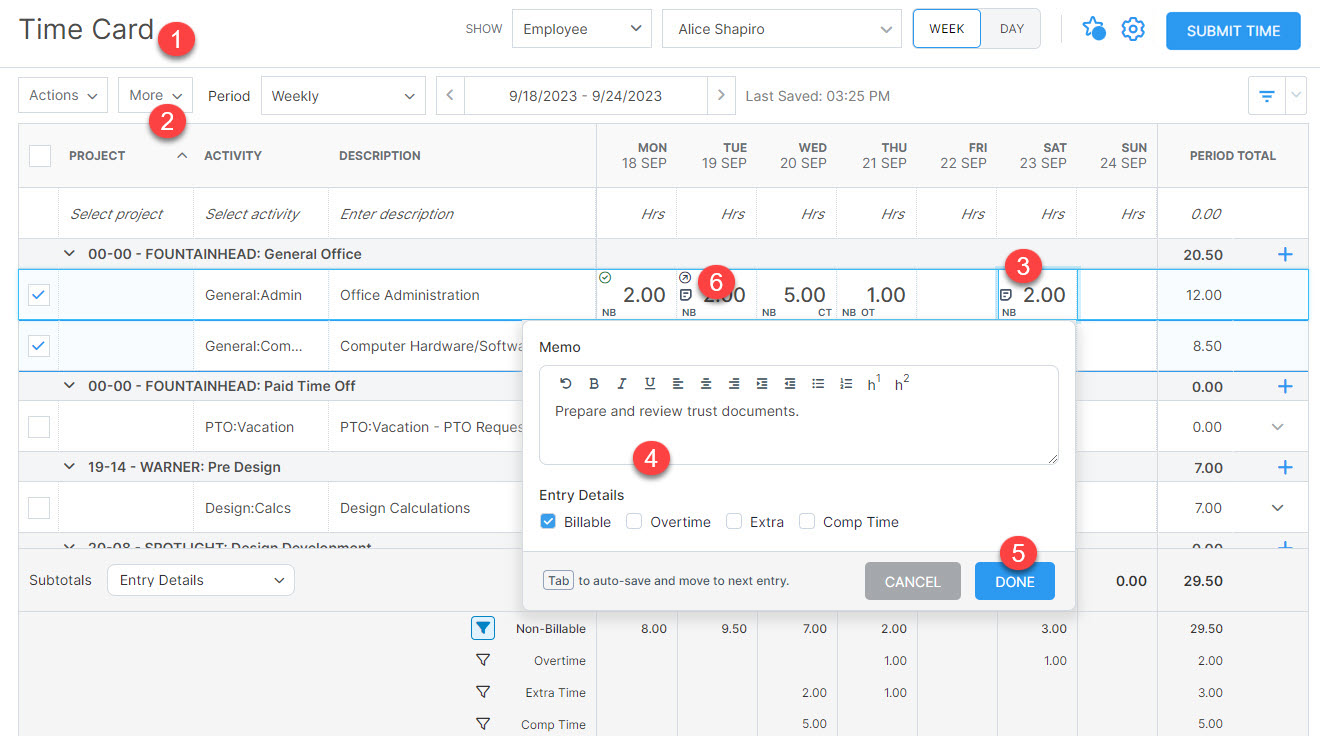This screenshot has width=1320, height=736.
Task: Open the Weekly period dropdown
Action: (343, 95)
